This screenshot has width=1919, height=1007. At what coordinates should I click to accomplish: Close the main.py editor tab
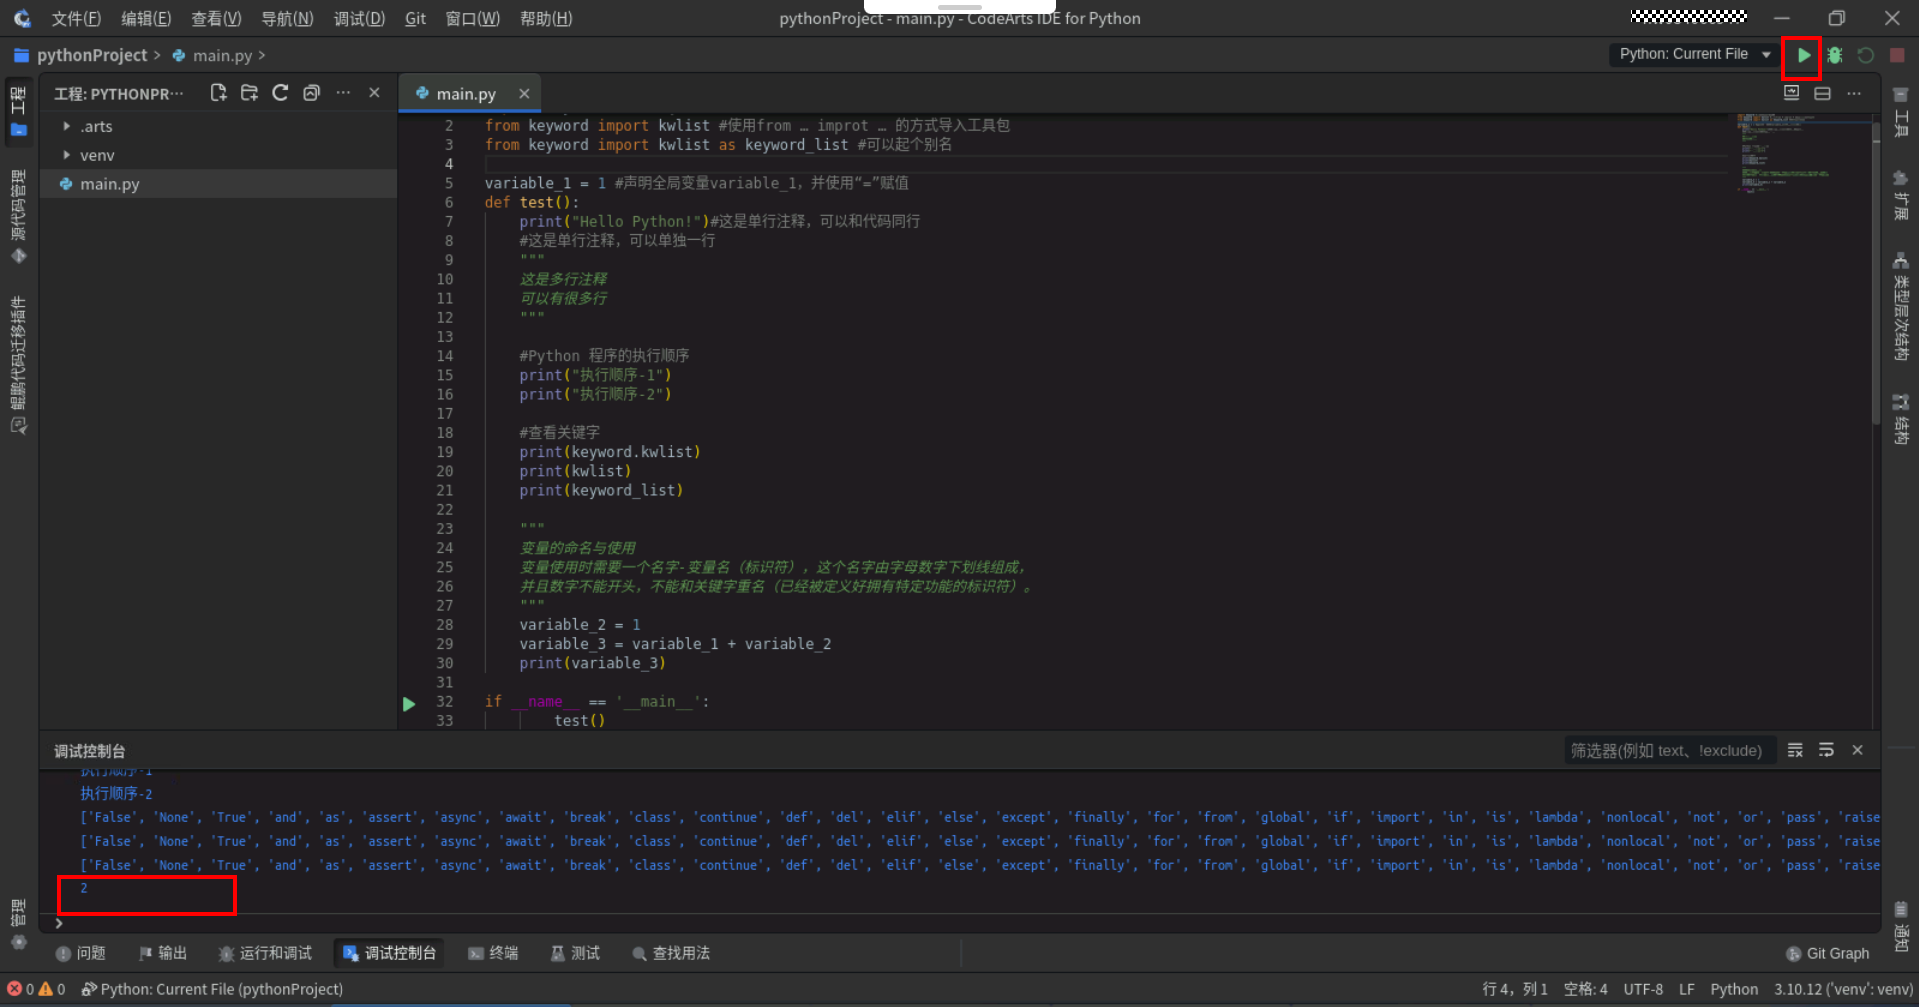click(x=524, y=93)
